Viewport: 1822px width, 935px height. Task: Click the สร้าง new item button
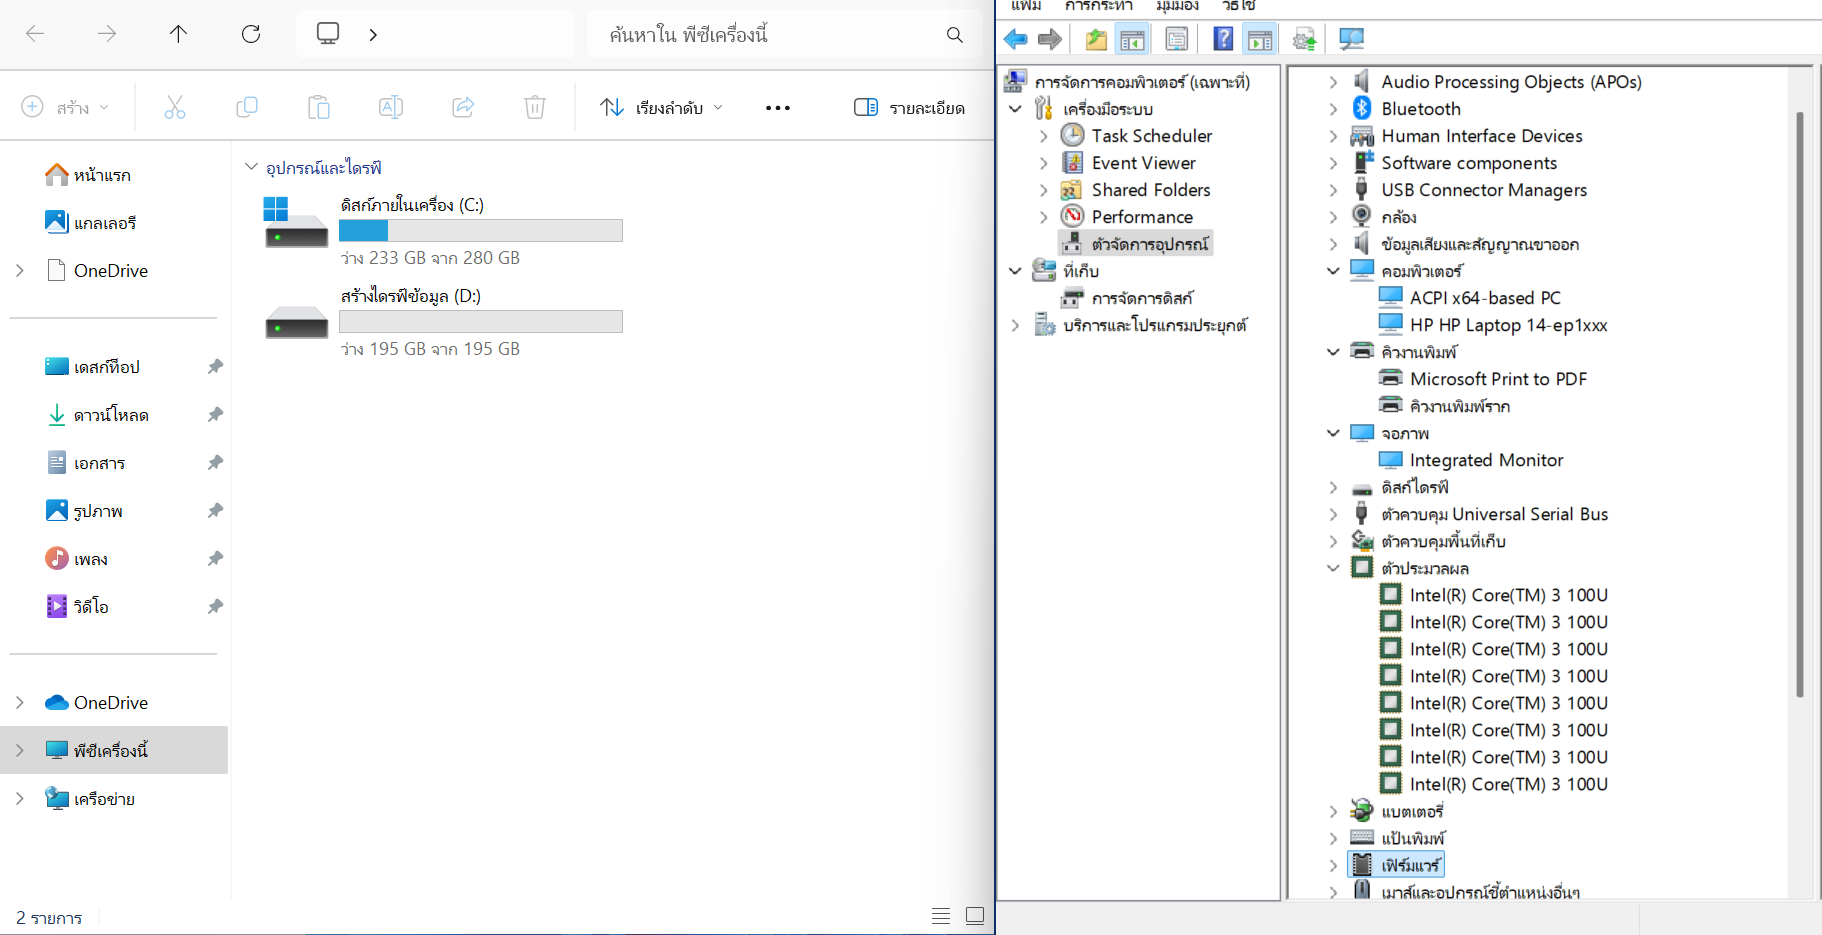pos(65,107)
